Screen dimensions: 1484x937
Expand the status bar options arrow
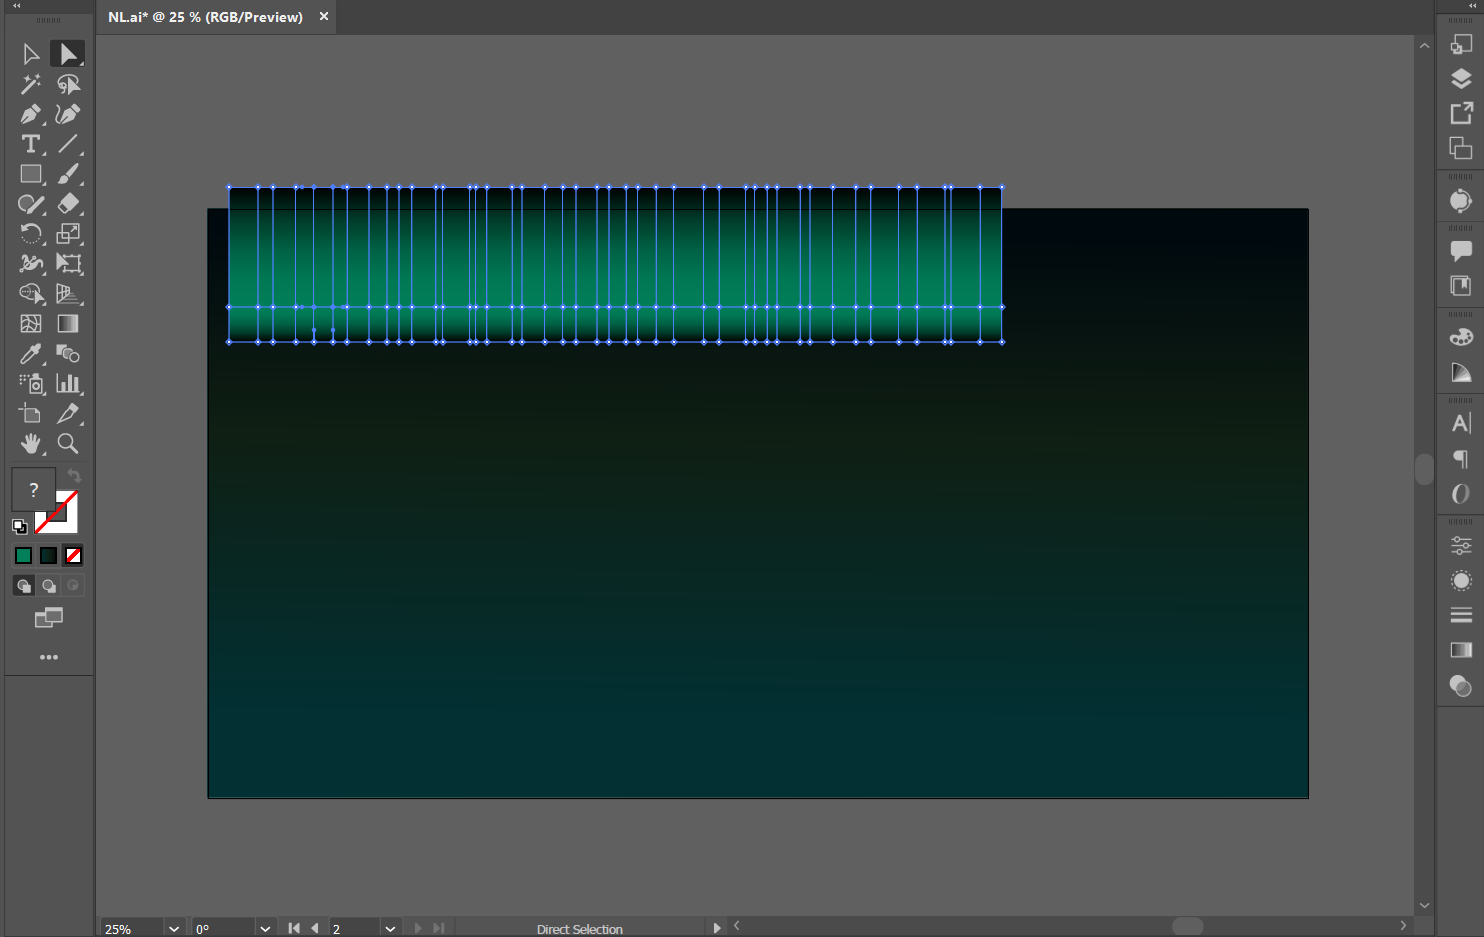717,928
